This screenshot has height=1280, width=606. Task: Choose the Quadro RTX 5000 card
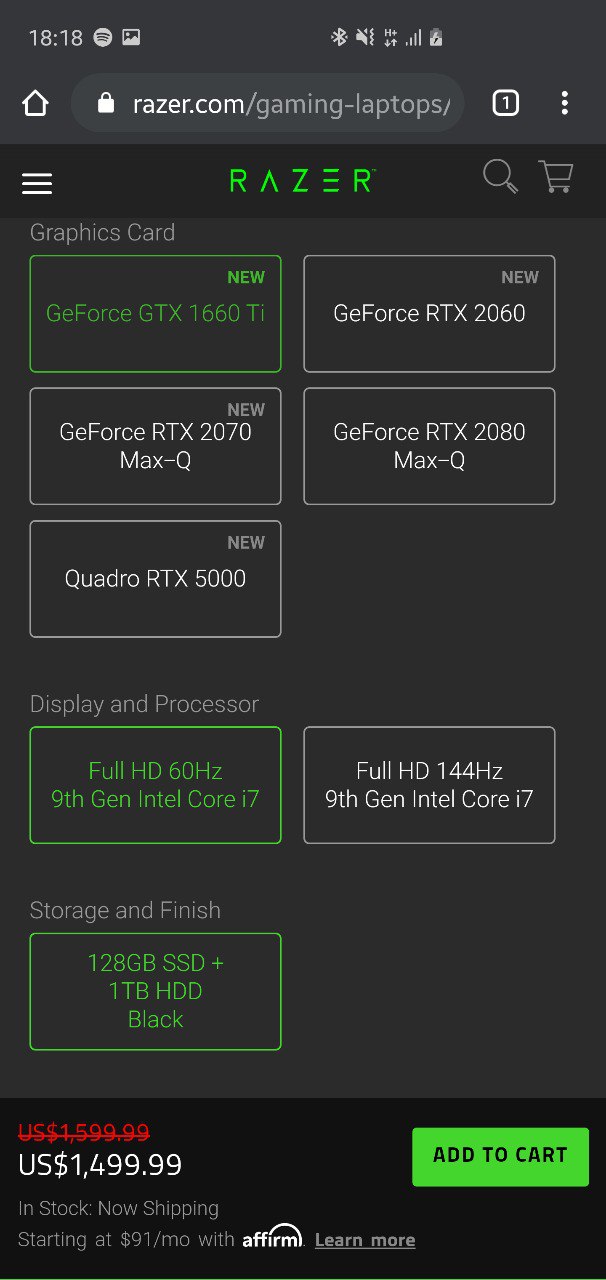(x=155, y=579)
